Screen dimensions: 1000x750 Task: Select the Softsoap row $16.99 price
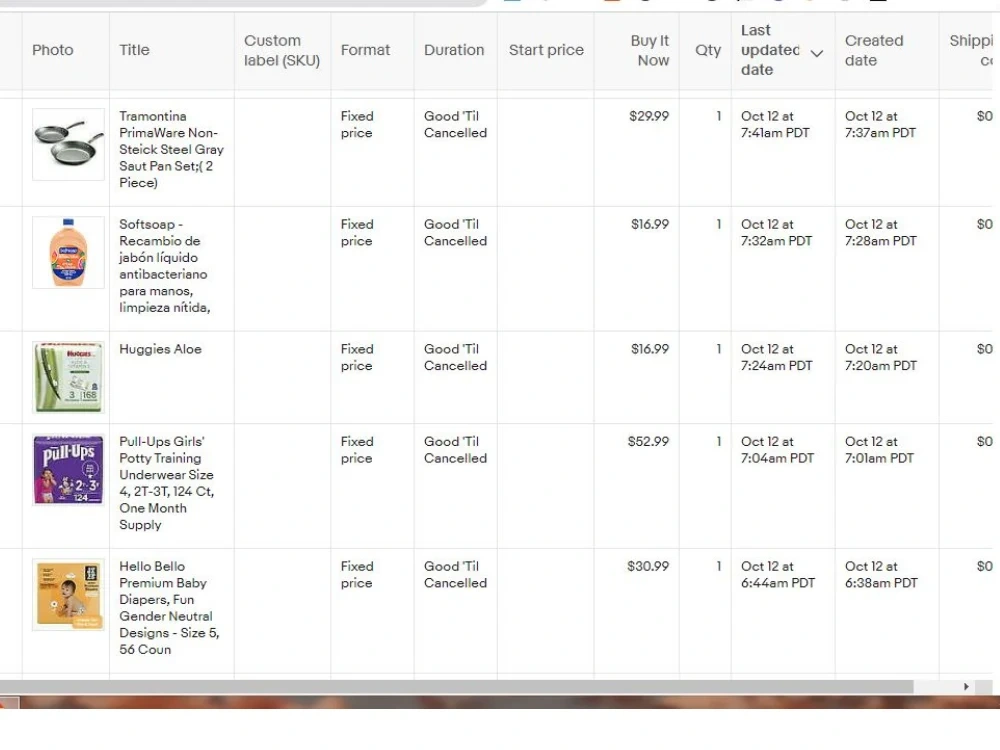(650, 224)
